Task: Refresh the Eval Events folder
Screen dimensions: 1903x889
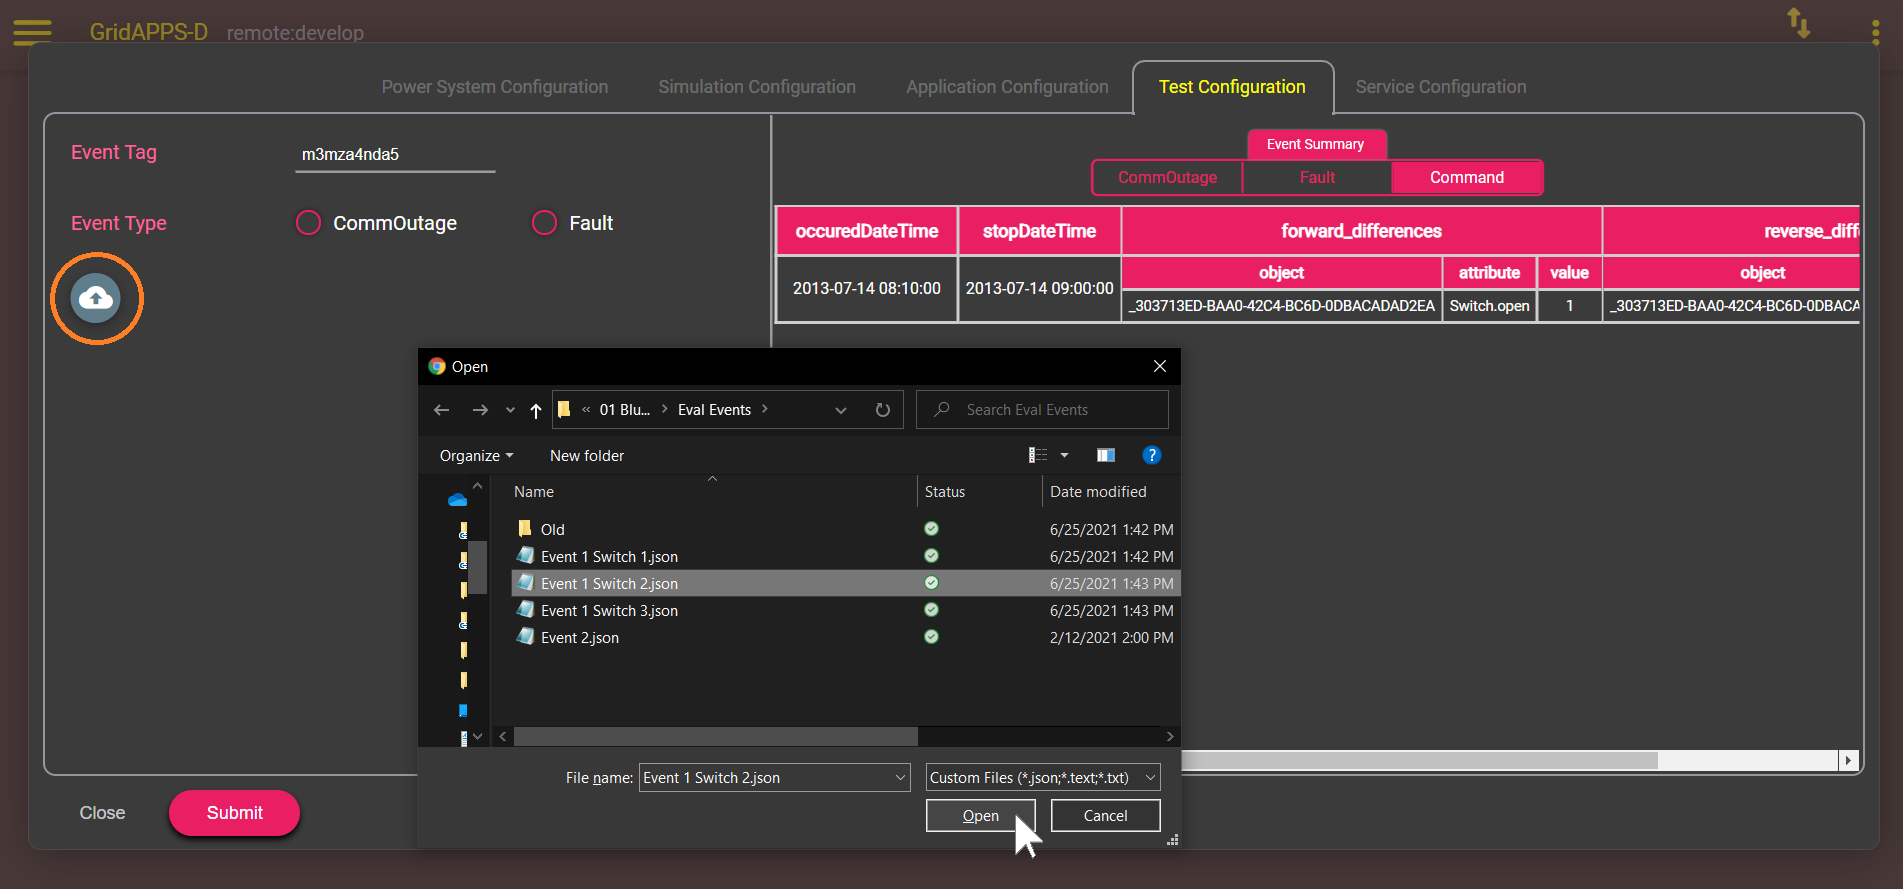Action: tap(883, 410)
